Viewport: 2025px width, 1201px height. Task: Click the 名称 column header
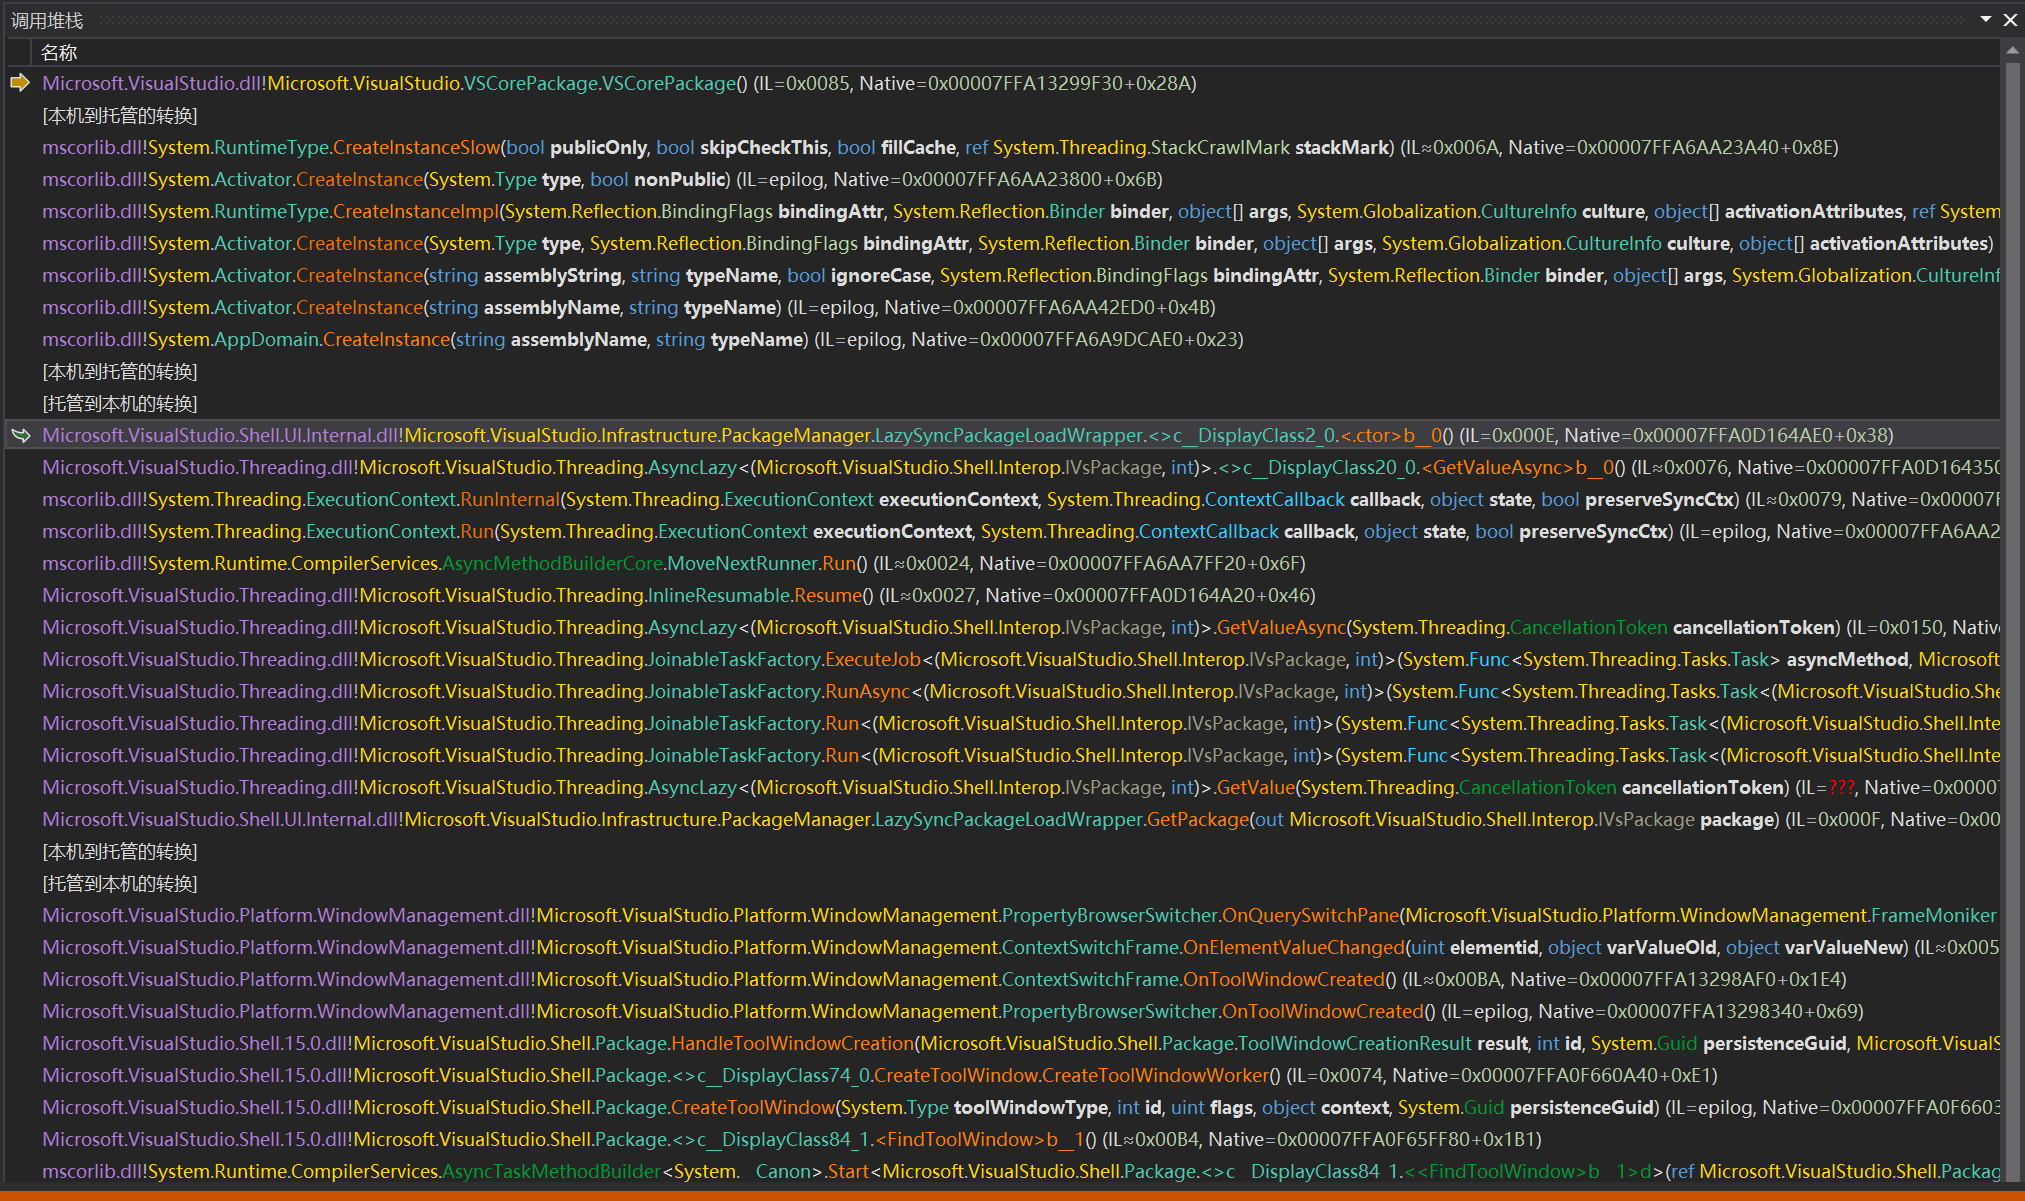59,52
